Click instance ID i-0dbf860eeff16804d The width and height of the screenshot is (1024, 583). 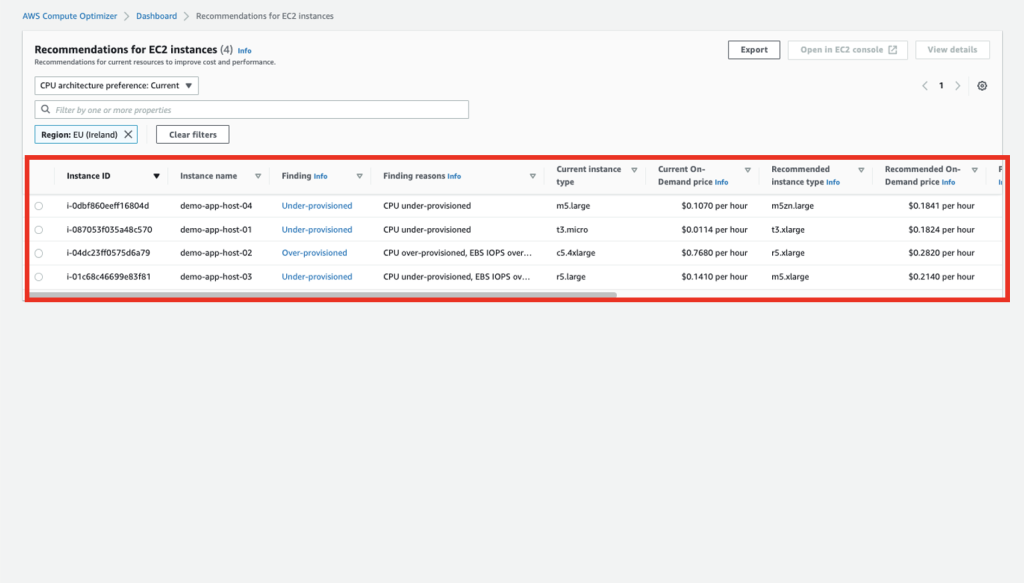pos(108,206)
